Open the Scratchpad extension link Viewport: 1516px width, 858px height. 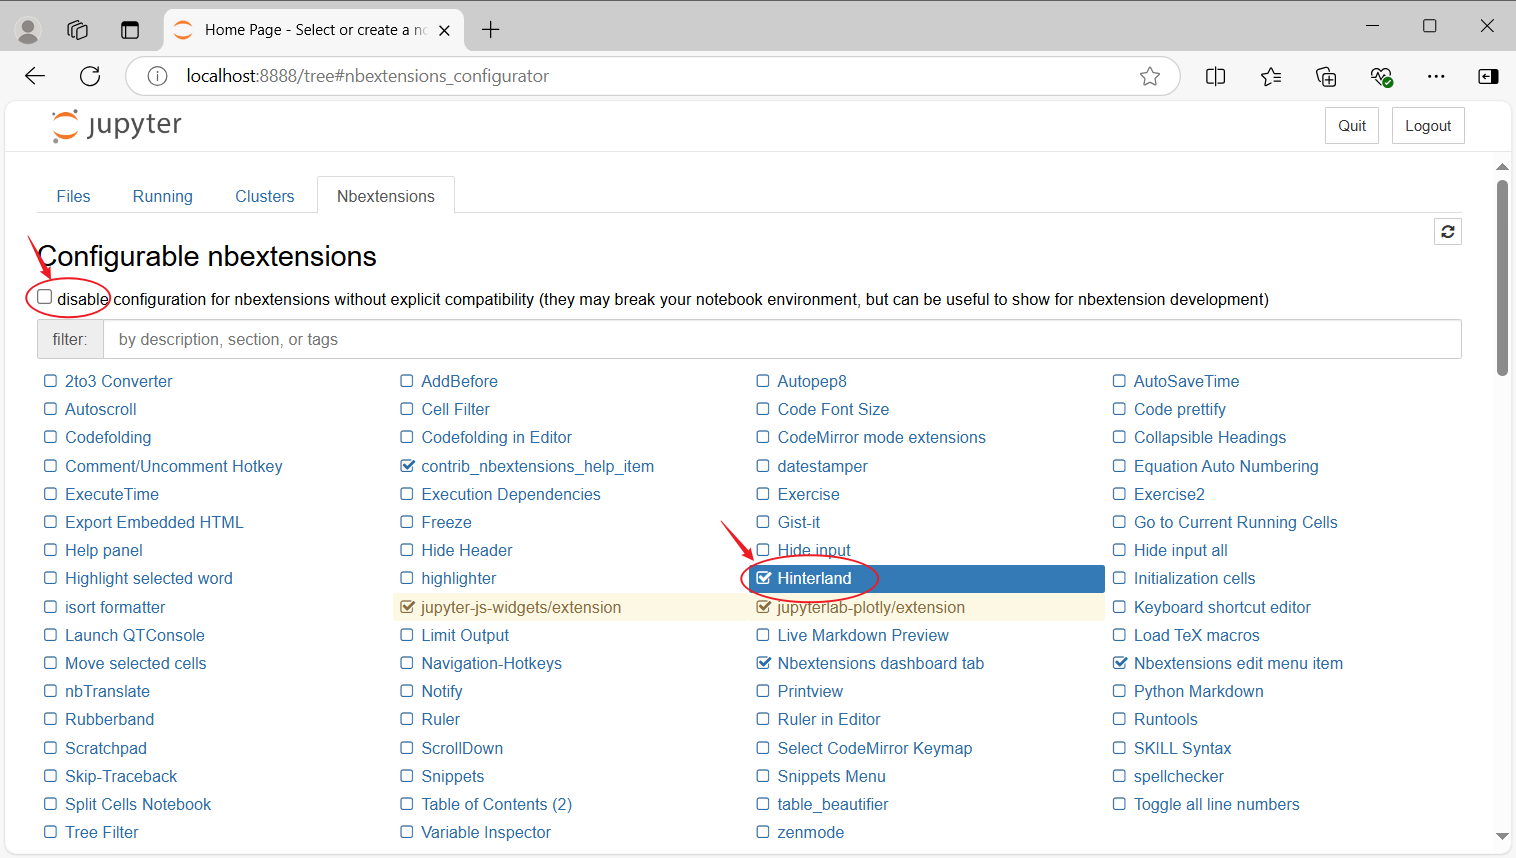point(106,748)
